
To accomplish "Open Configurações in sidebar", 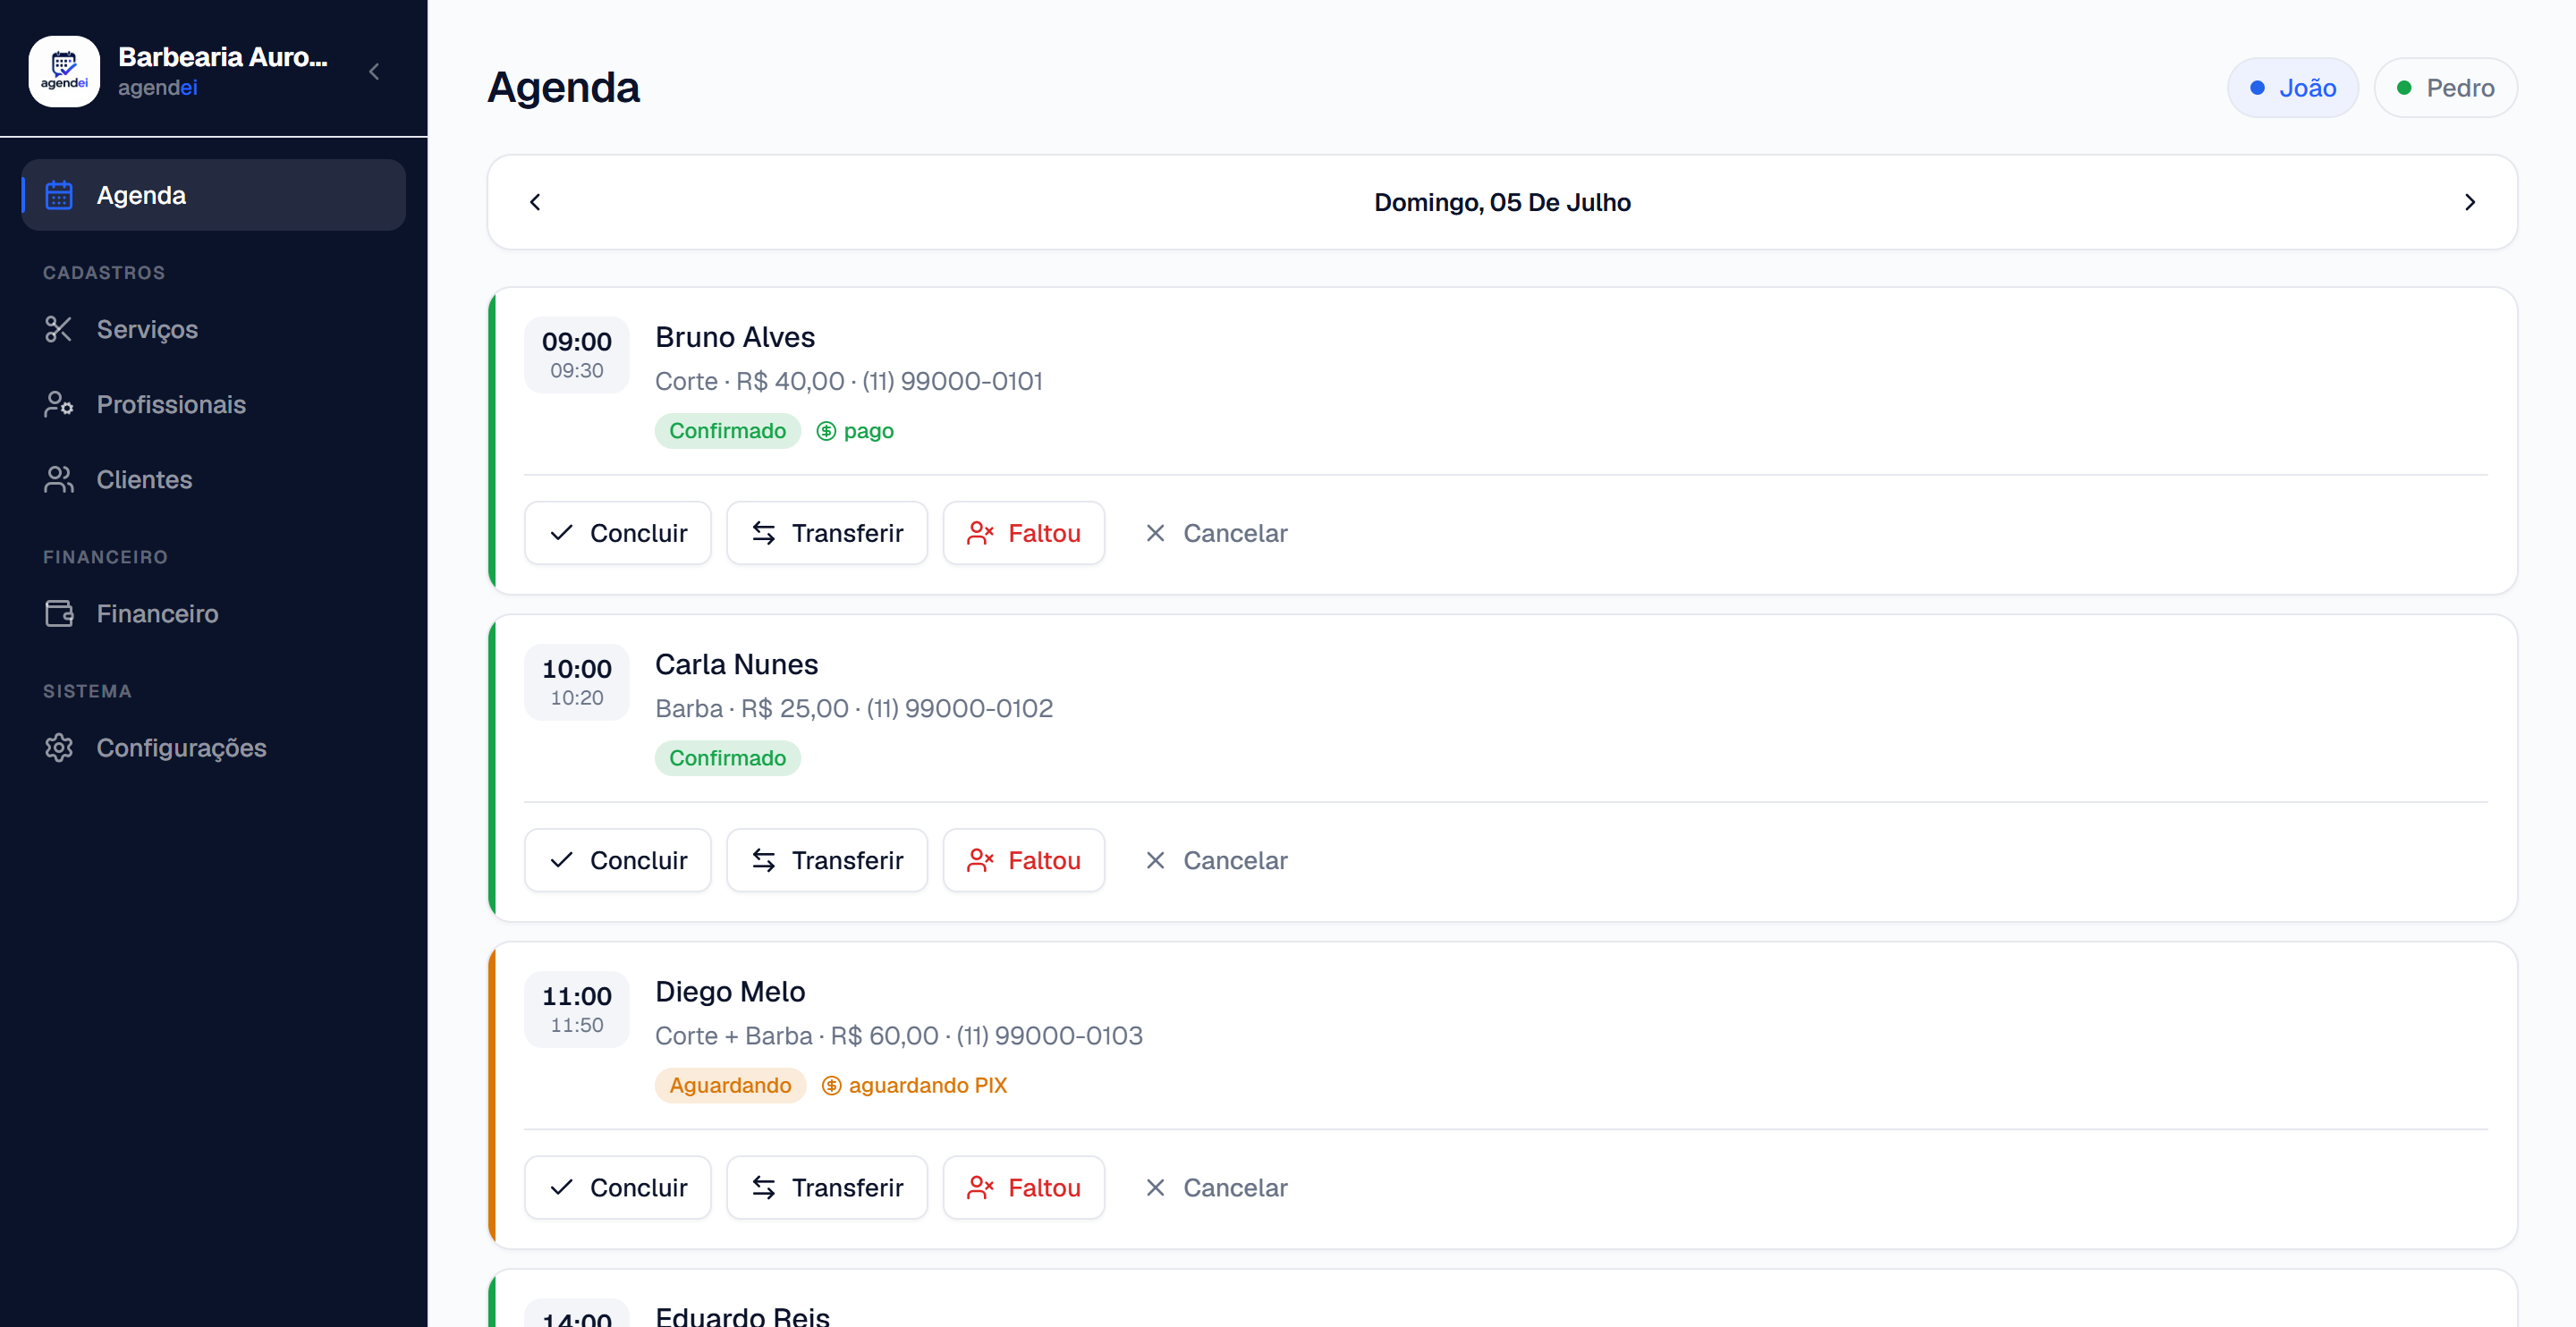I will pos(214,748).
